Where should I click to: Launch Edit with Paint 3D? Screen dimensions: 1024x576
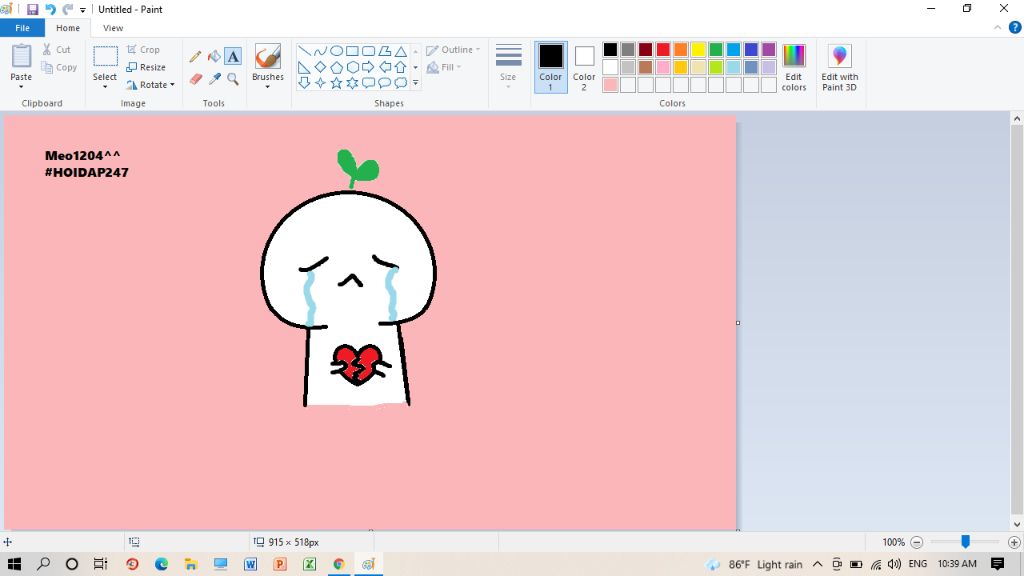840,67
